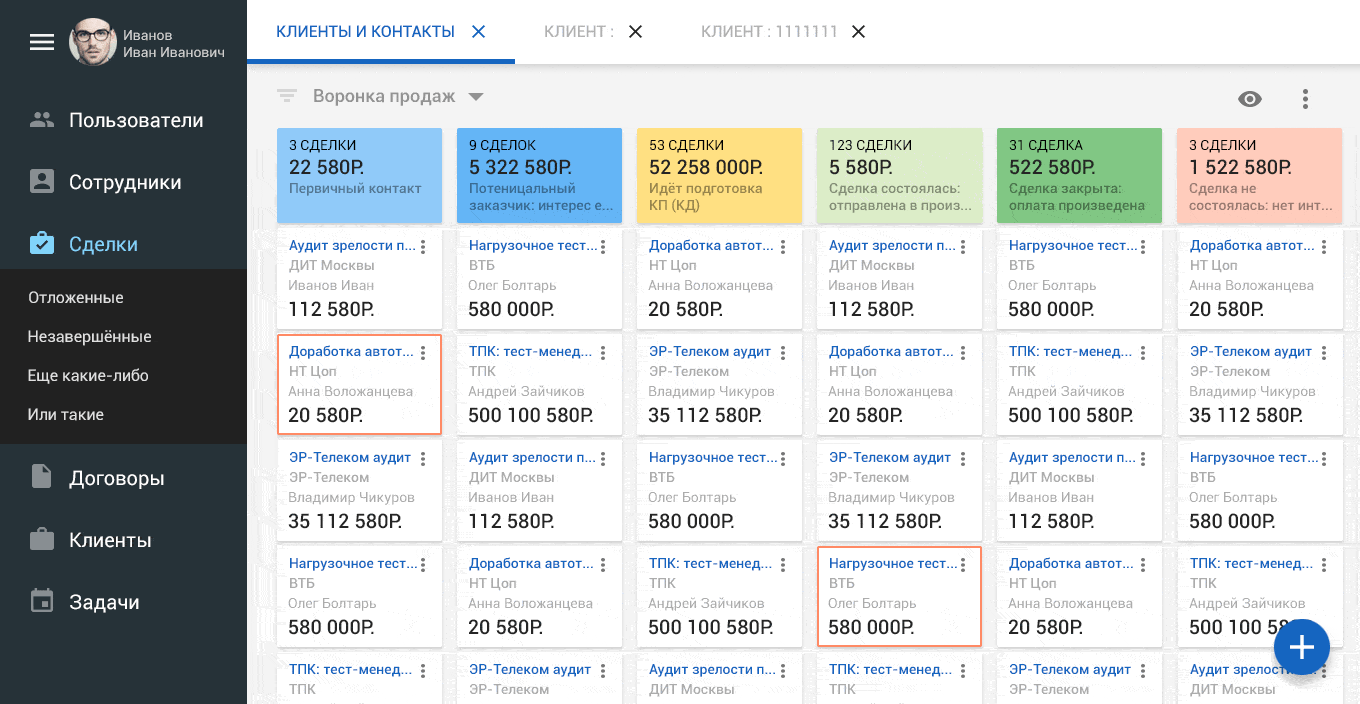Open the board's three-dot options menu
The image size is (1360, 704).
[x=1305, y=99]
